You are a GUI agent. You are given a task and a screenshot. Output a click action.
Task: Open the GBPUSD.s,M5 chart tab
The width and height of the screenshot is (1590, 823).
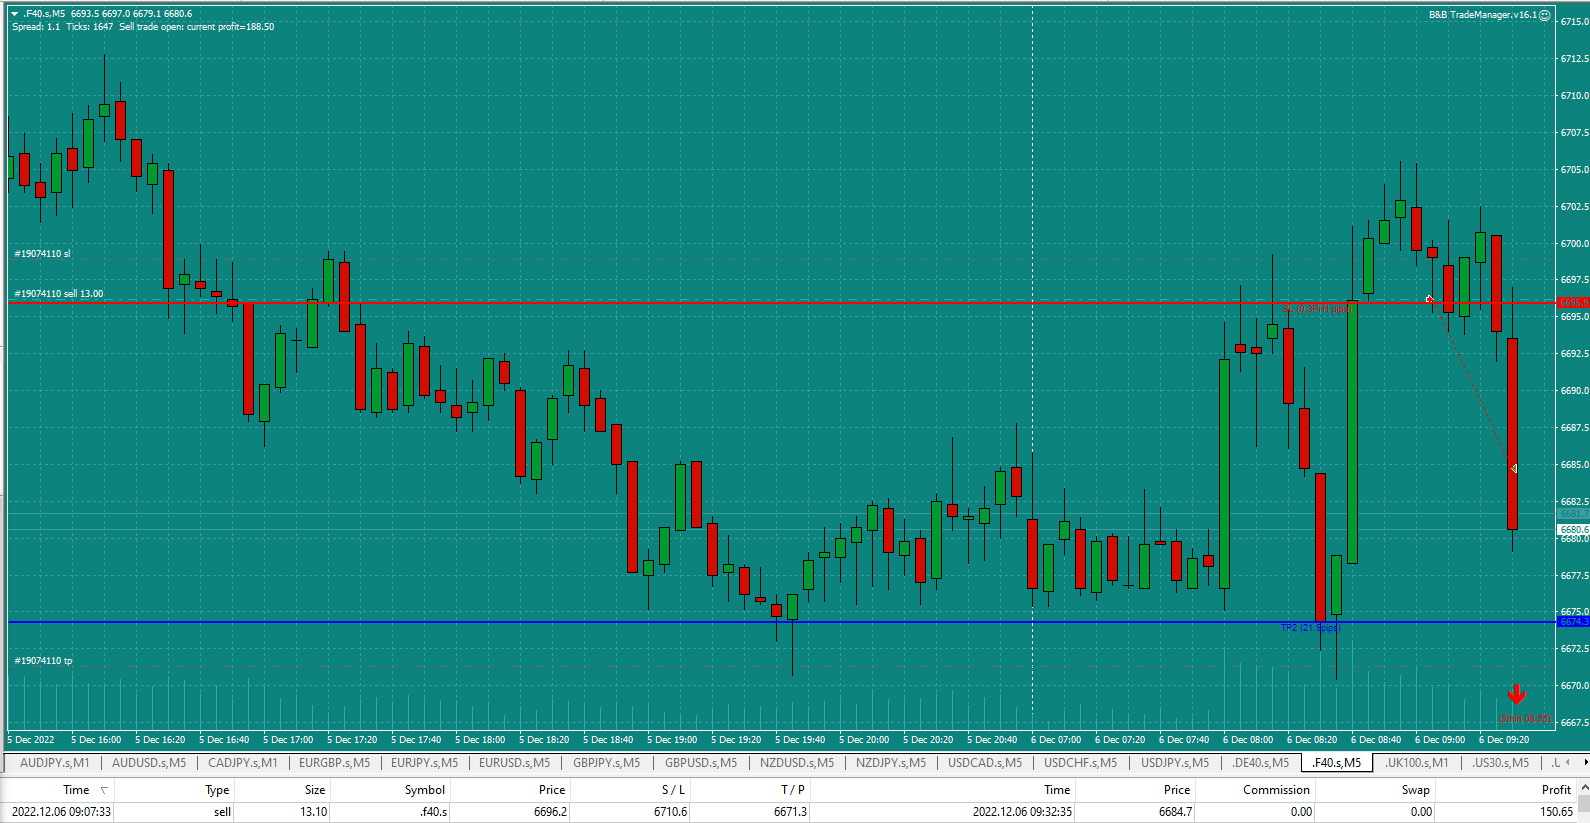701,763
